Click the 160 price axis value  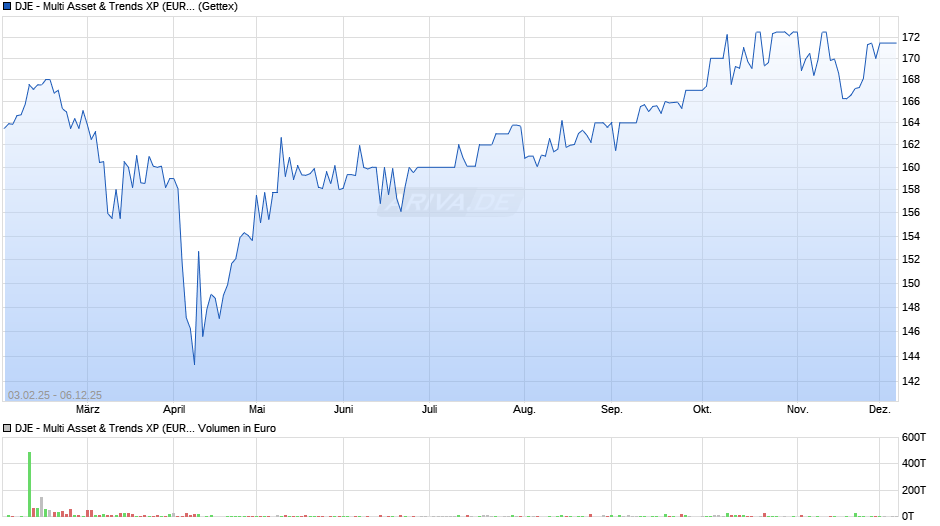(911, 167)
